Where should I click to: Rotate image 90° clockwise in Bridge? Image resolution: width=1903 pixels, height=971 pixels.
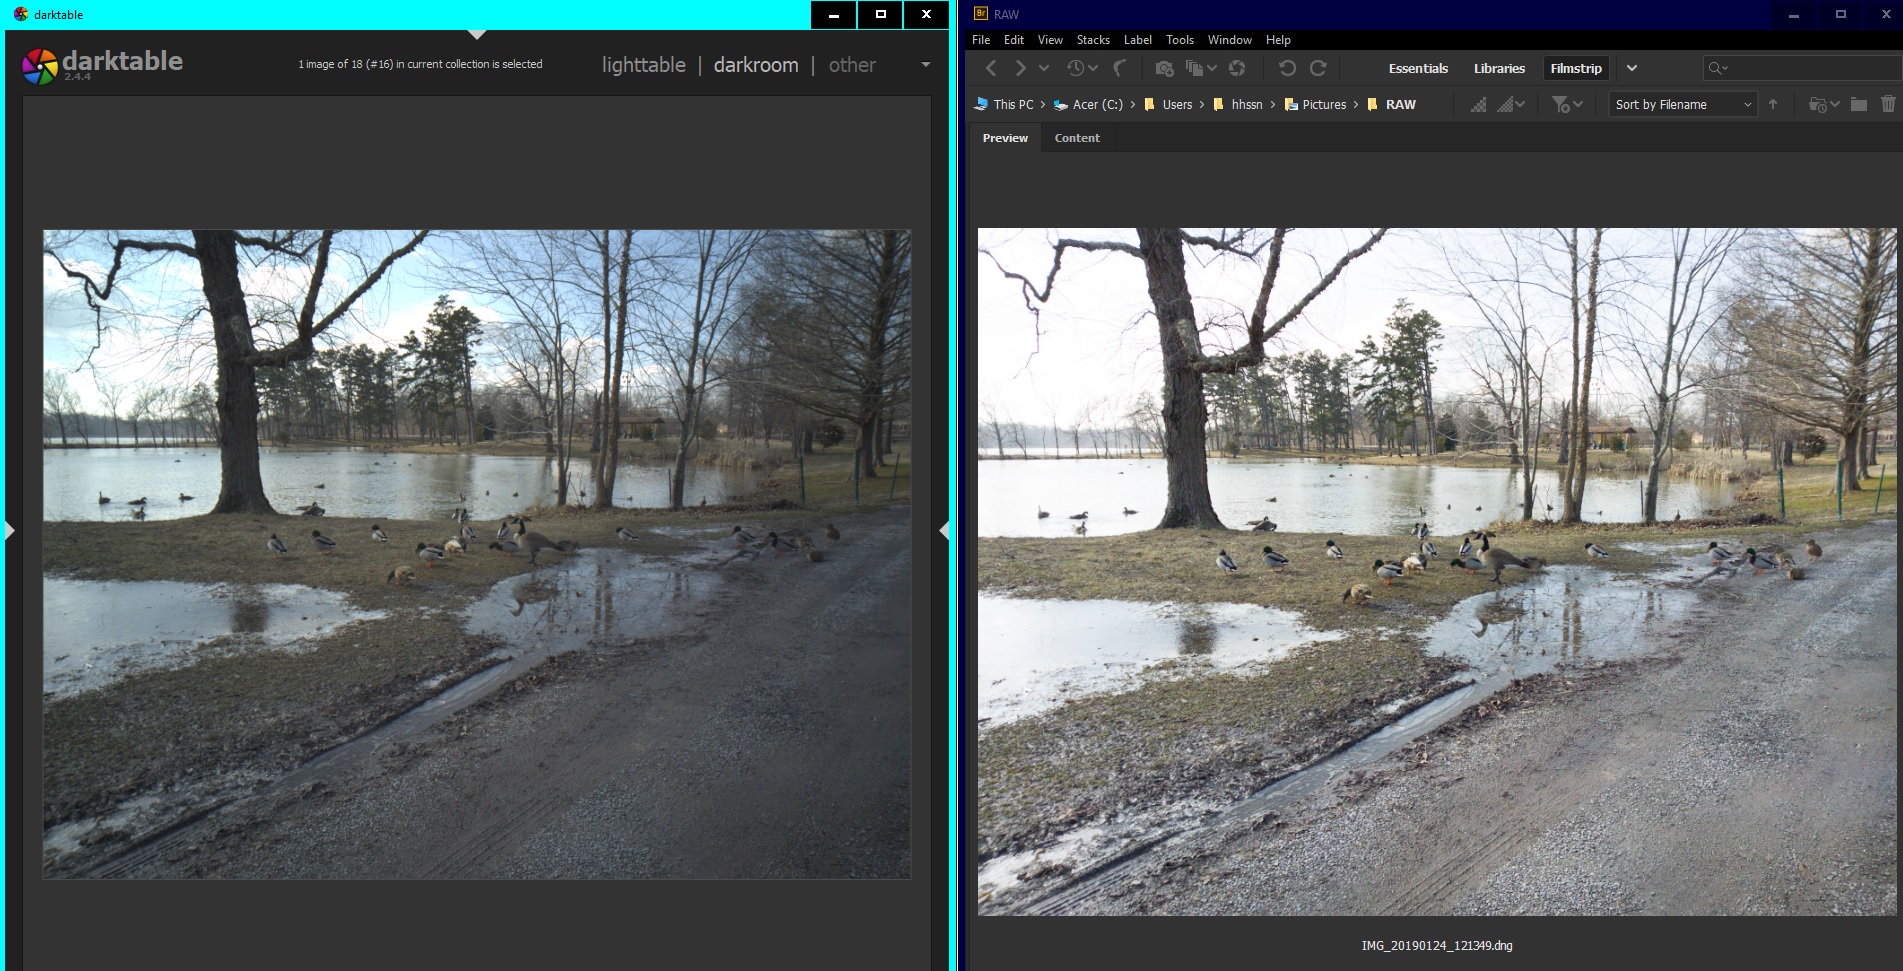1318,68
